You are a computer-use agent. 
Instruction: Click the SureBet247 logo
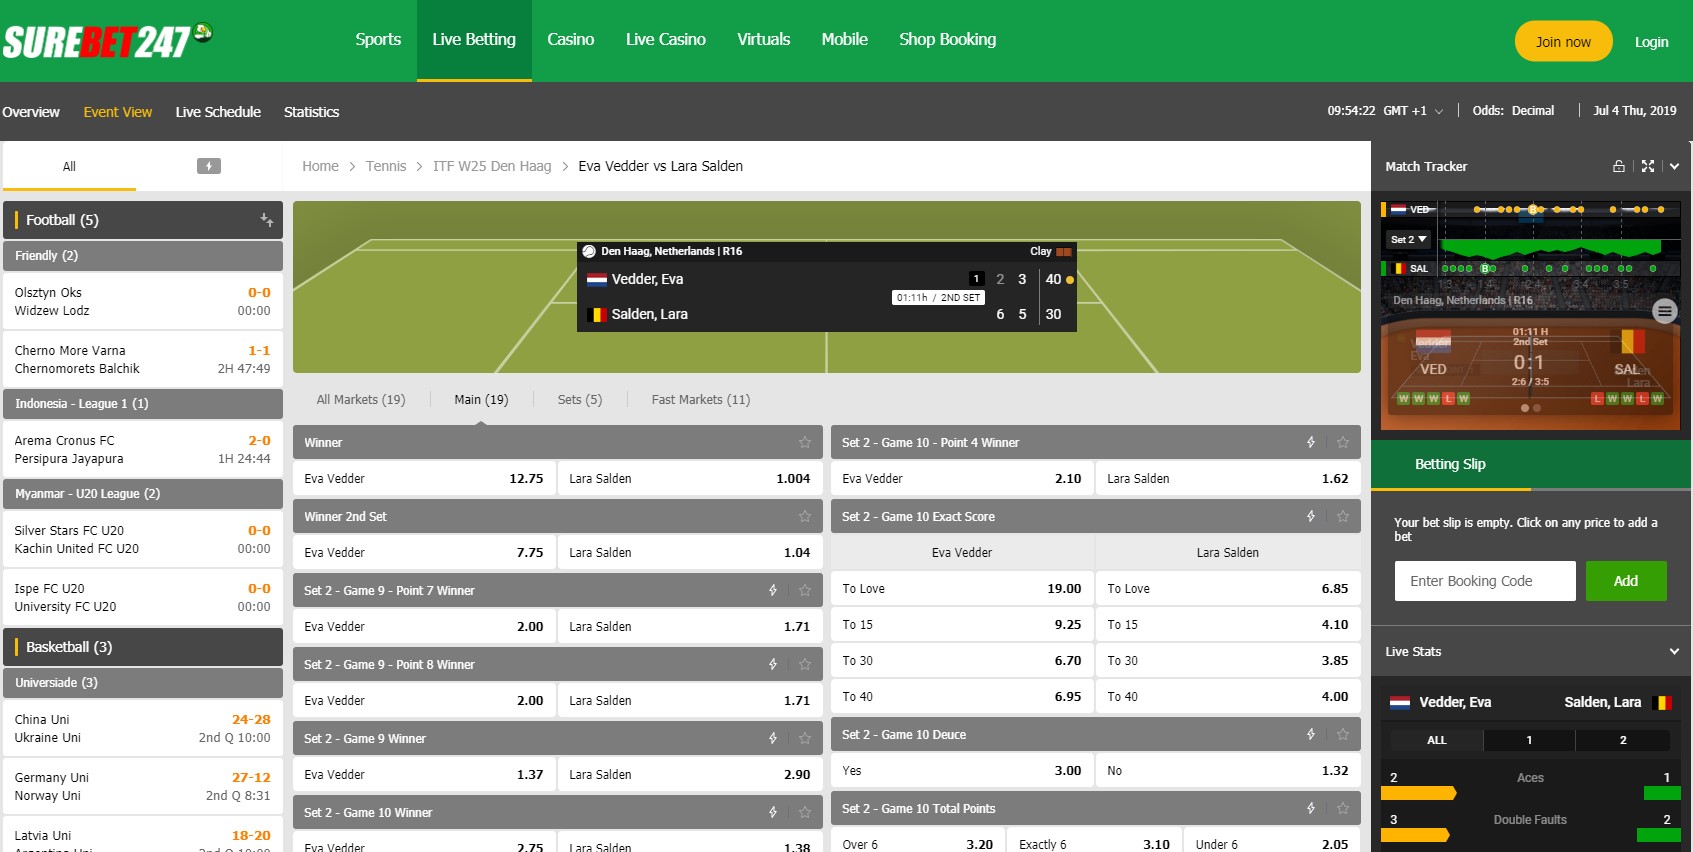(x=107, y=40)
